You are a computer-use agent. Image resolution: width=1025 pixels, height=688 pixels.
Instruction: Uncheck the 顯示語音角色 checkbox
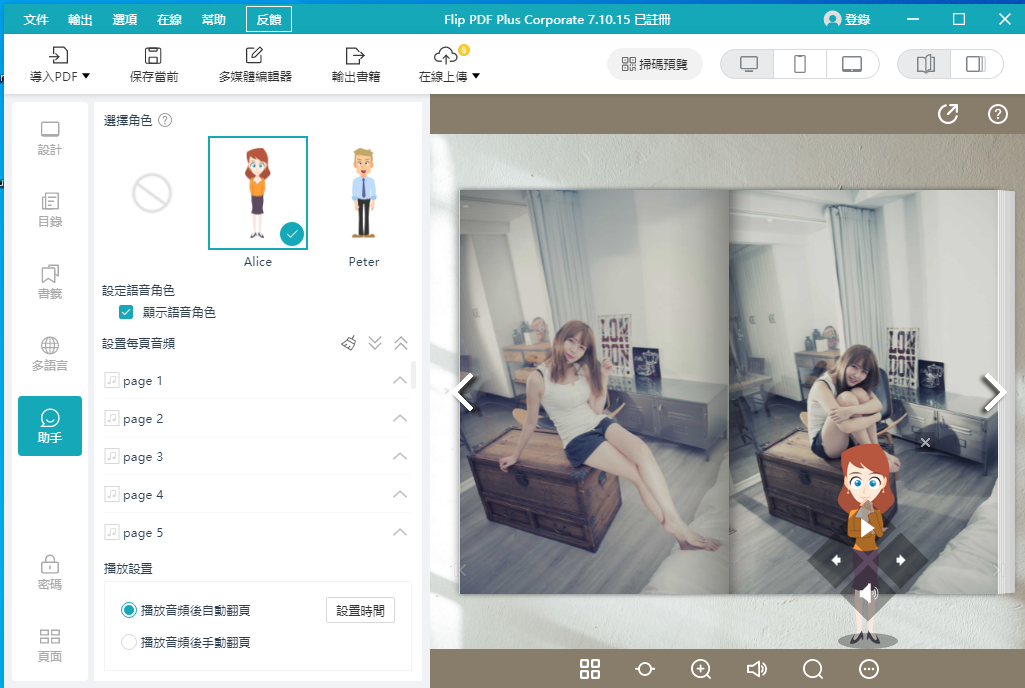(126, 312)
